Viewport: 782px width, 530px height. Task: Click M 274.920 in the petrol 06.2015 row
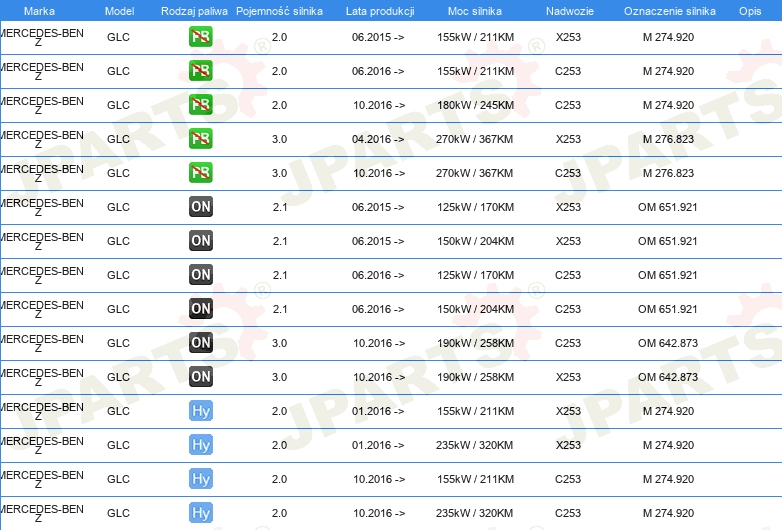click(668, 37)
